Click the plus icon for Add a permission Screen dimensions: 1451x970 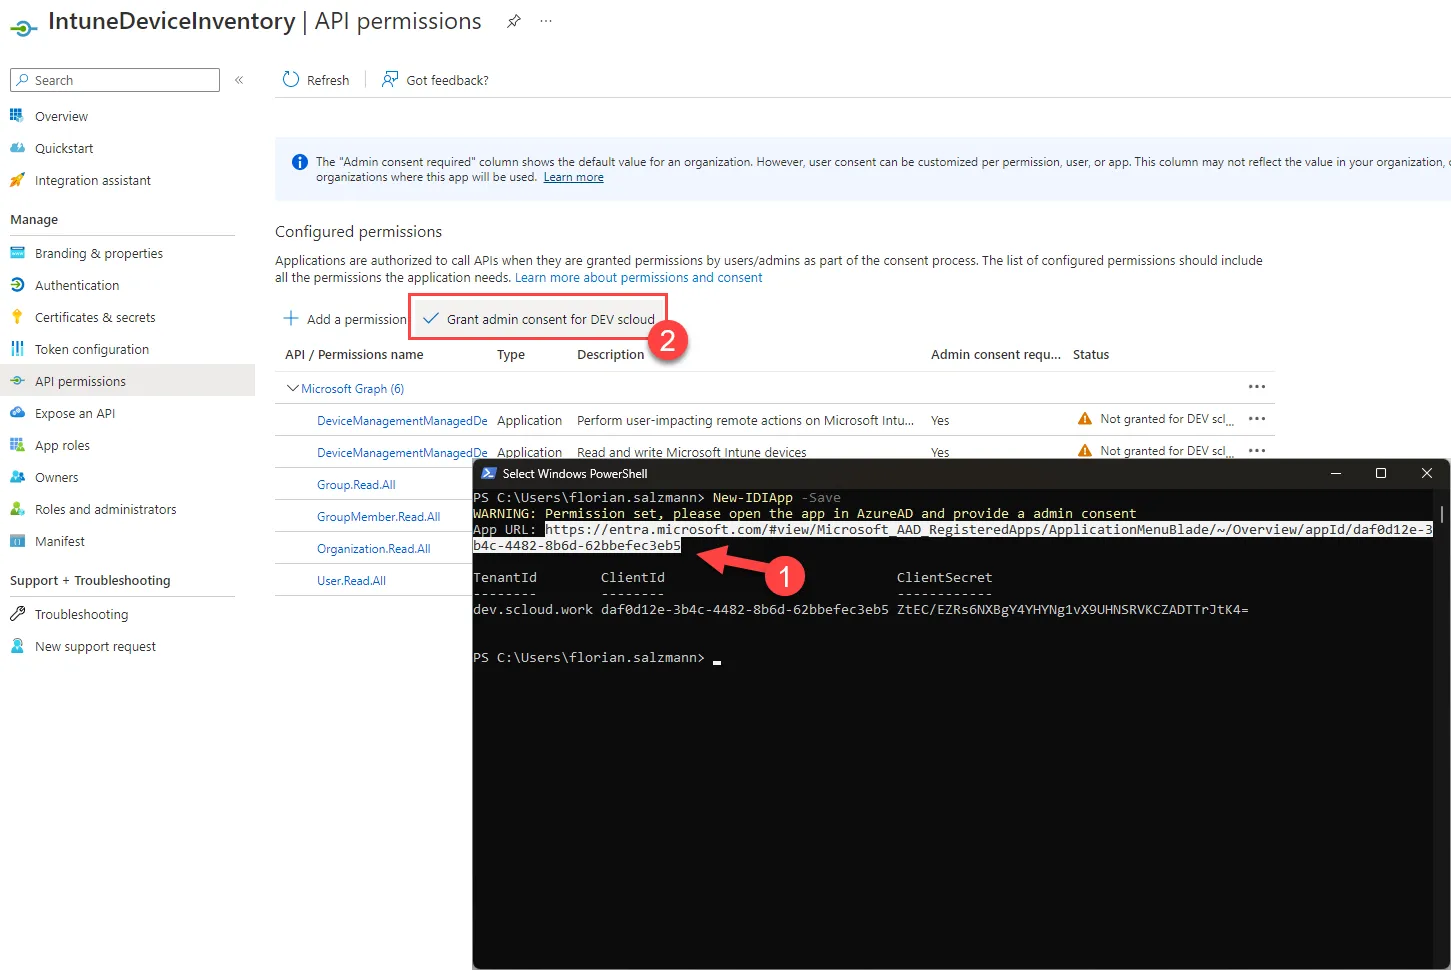pyautogui.click(x=291, y=318)
